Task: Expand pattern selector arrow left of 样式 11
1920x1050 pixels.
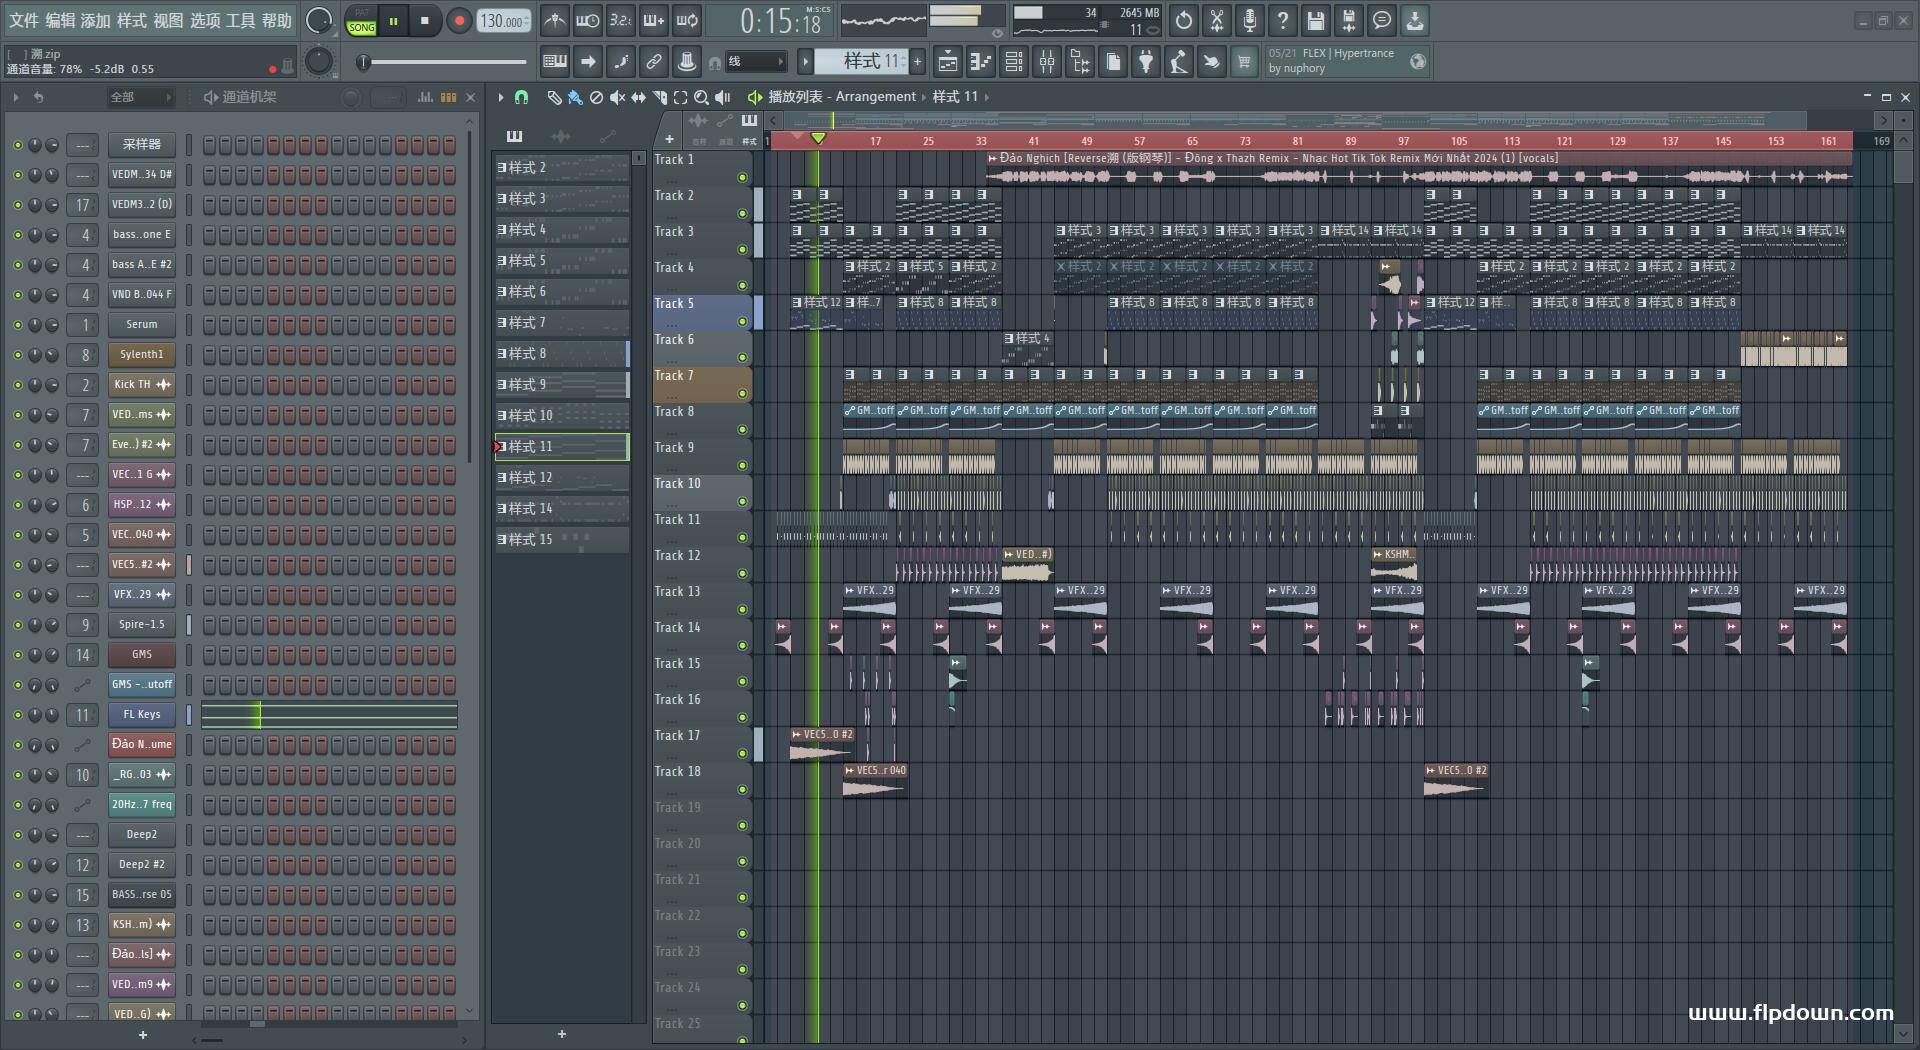Action: pyautogui.click(x=805, y=62)
